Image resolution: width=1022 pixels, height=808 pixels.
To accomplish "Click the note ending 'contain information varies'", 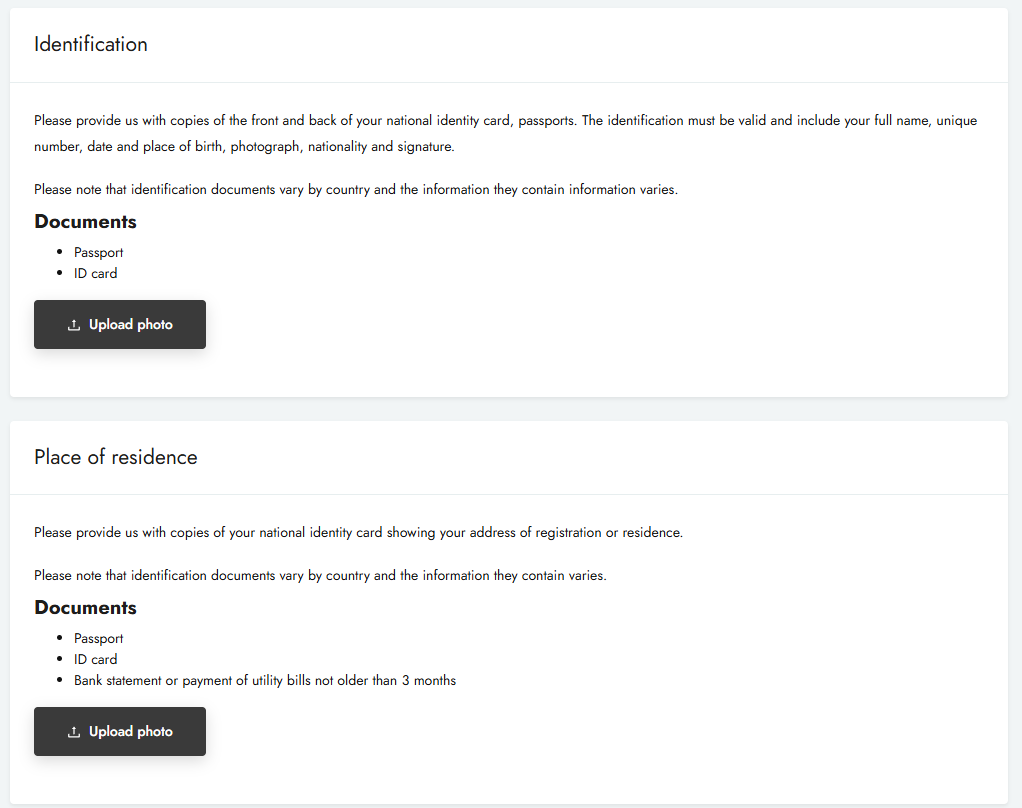I will pyautogui.click(x=356, y=189).
